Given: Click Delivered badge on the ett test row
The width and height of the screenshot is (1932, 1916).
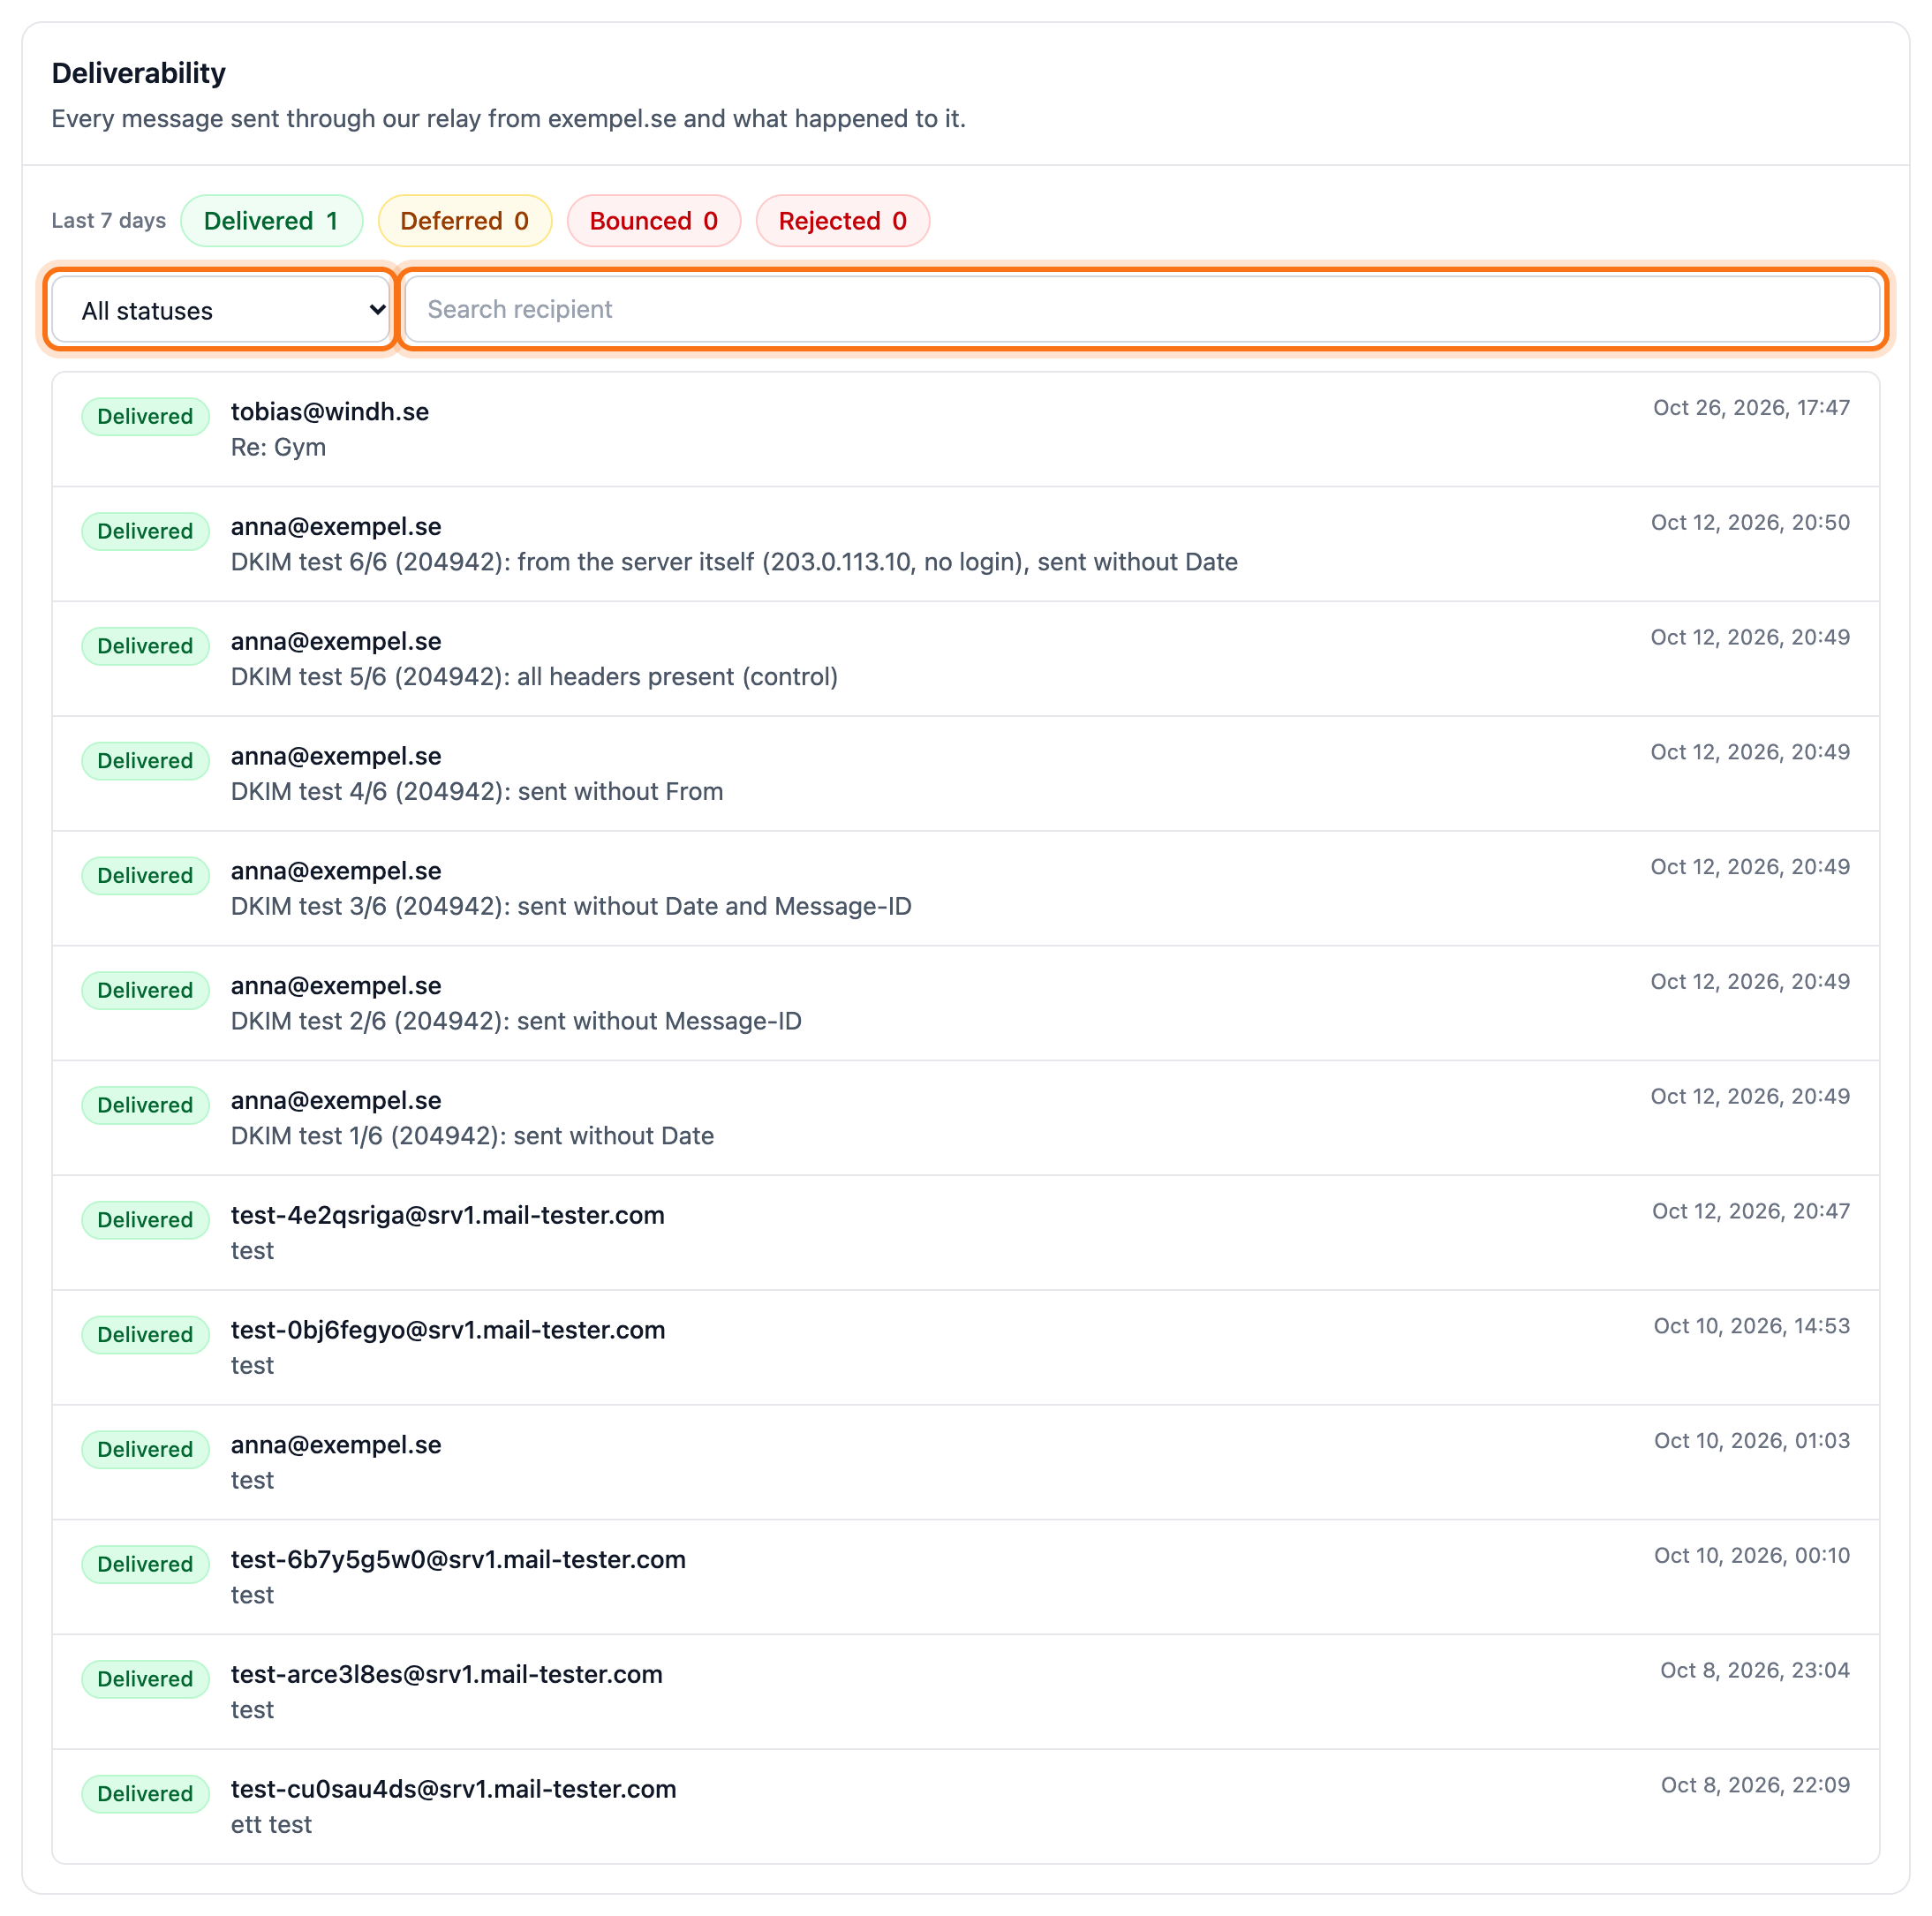Looking at the screenshot, I should (x=145, y=1793).
